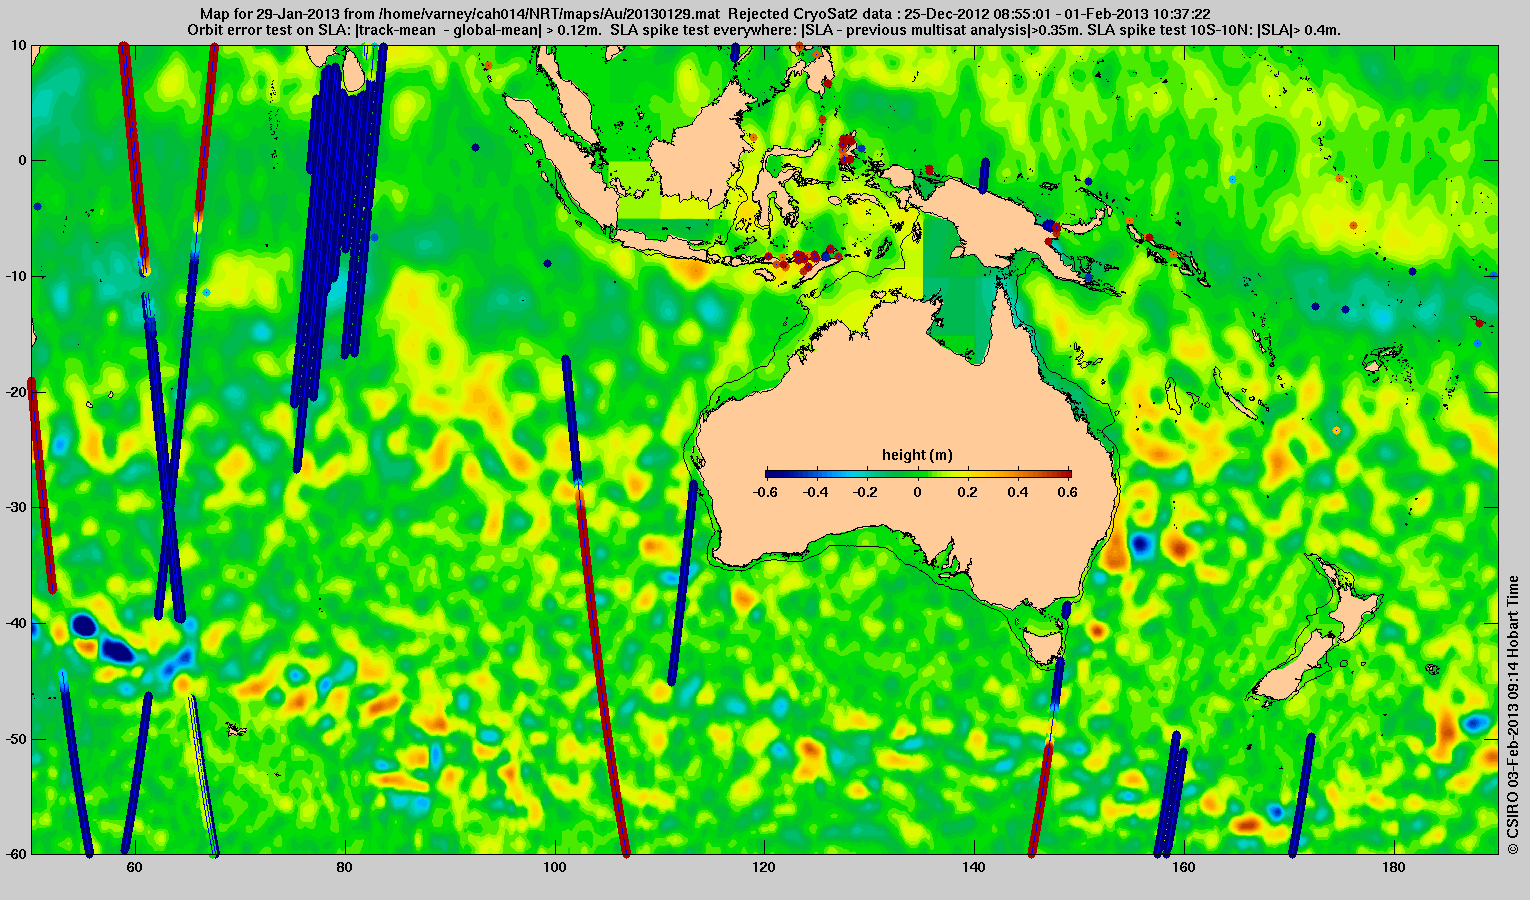Viewport: 1530px width, 900px height.
Task: Click the latitude axis label '-60'
Action: [17, 854]
